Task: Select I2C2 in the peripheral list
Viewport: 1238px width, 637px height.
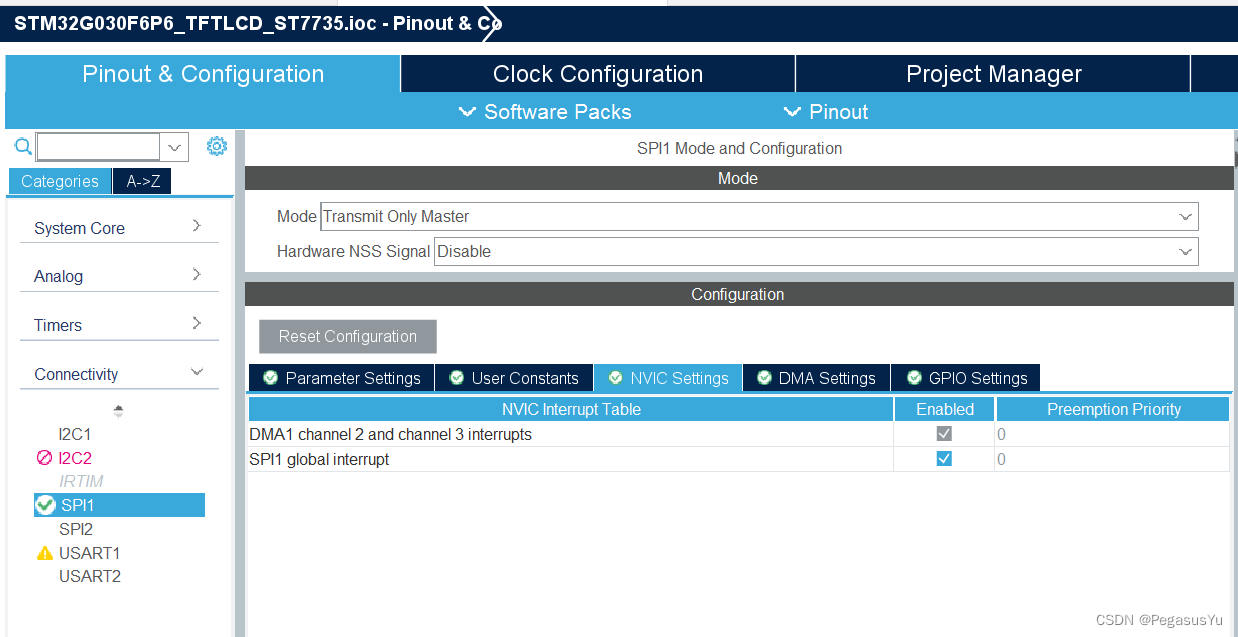Action: (75, 458)
